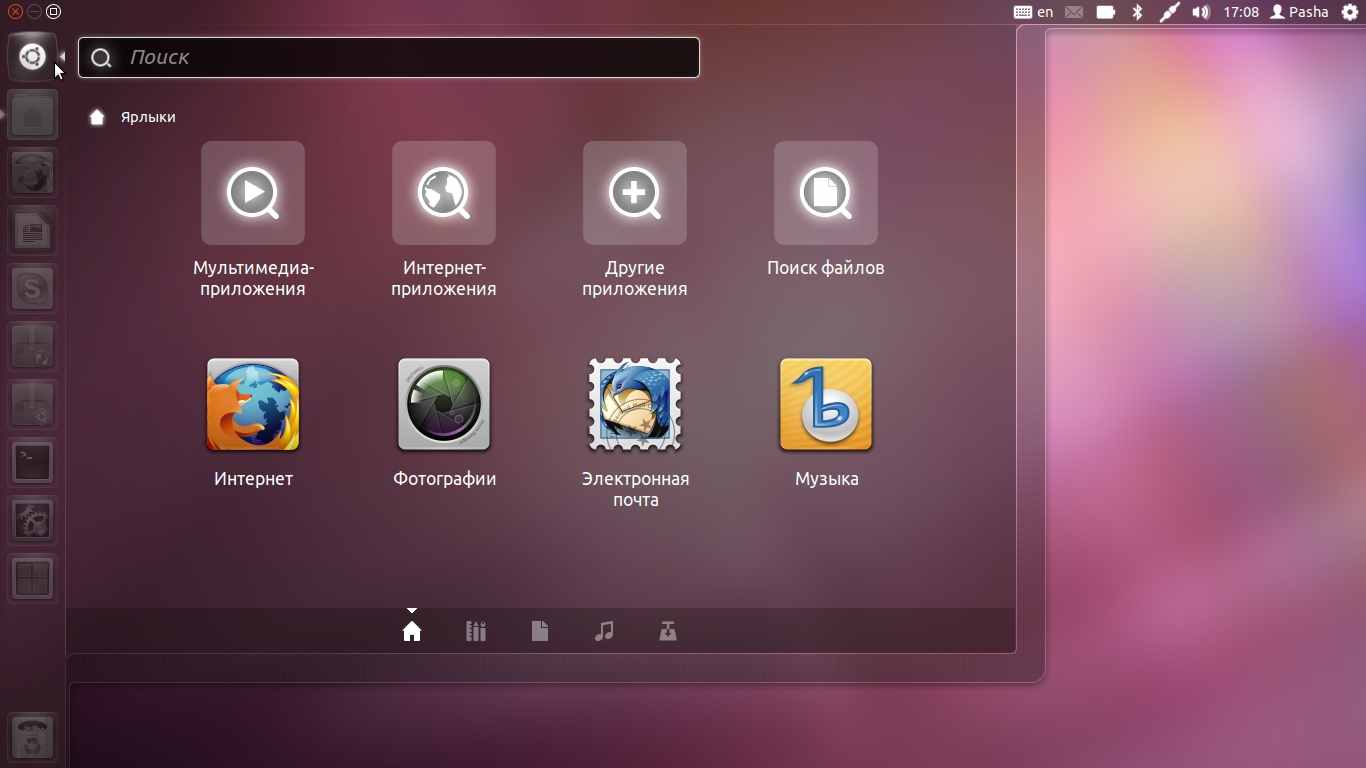
Task: Open the Terminal launcher icon
Action: [x=32, y=463]
